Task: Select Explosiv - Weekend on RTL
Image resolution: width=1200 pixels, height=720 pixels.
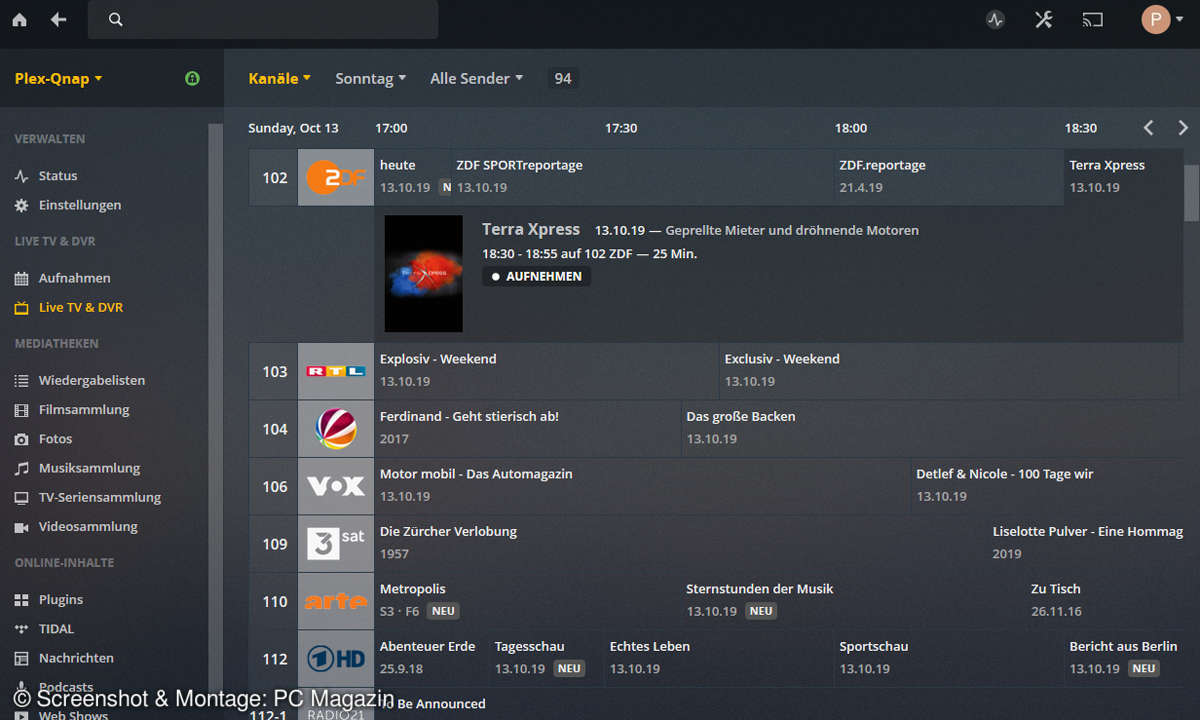Action: pyautogui.click(x=546, y=371)
